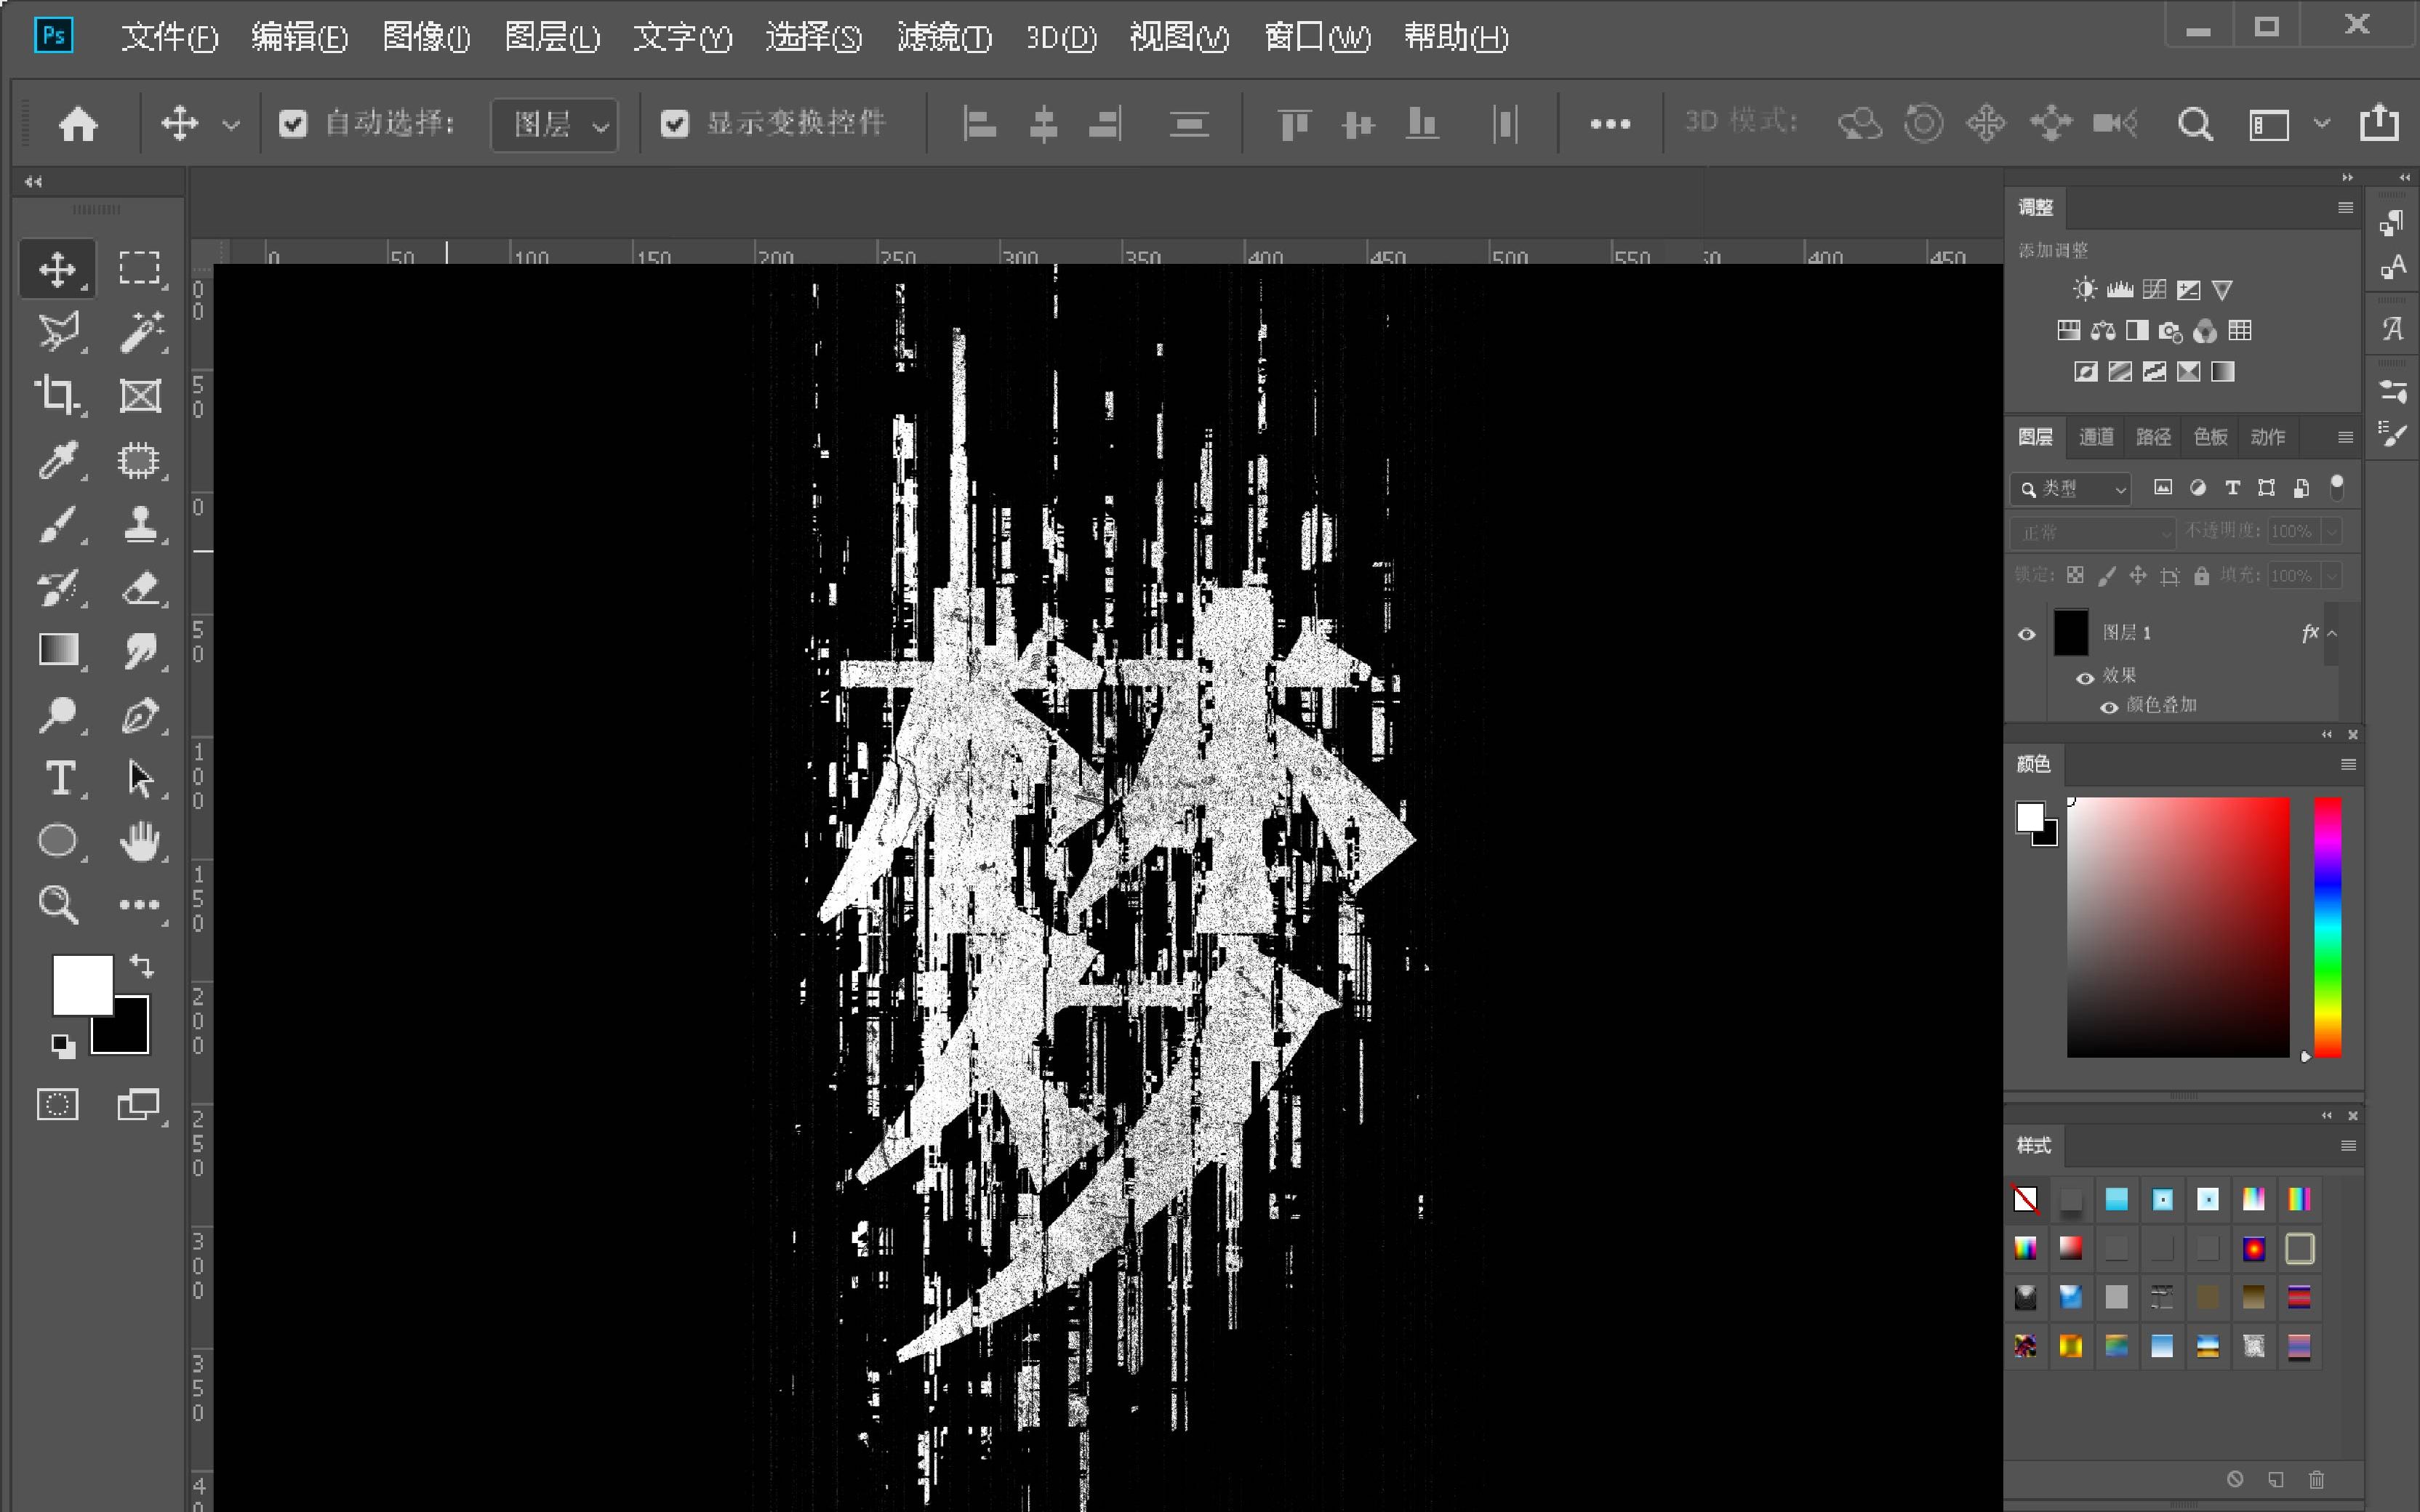Switch to the 通道 tab

(2096, 437)
